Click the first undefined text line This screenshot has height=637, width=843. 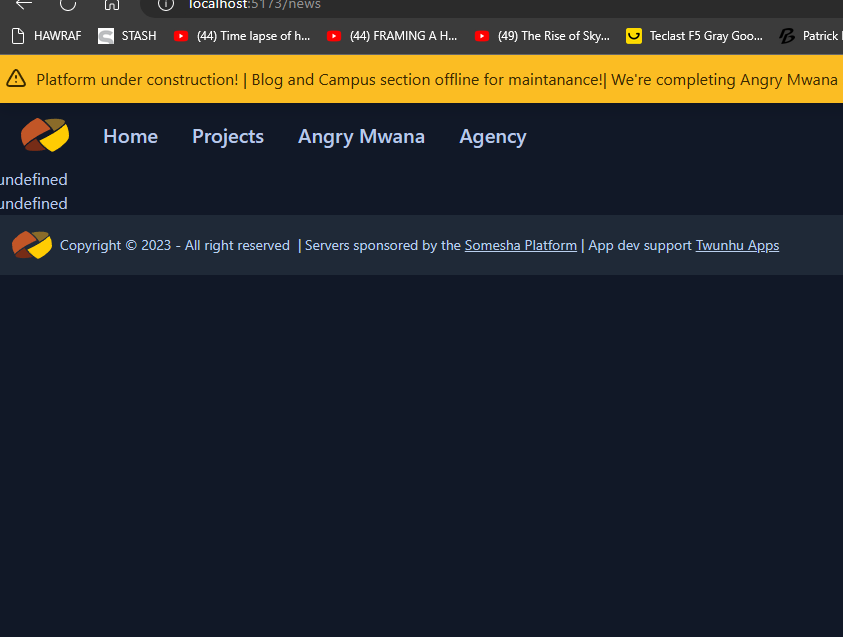tap(33, 180)
